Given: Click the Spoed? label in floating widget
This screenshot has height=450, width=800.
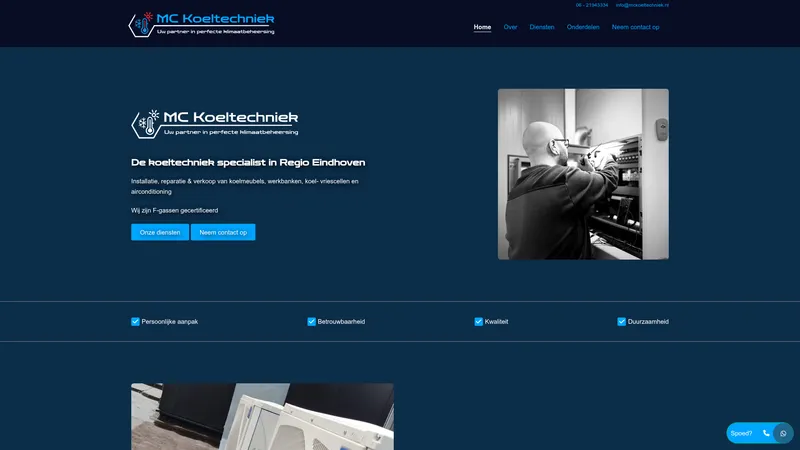Looking at the screenshot, I should pyautogui.click(x=741, y=433).
